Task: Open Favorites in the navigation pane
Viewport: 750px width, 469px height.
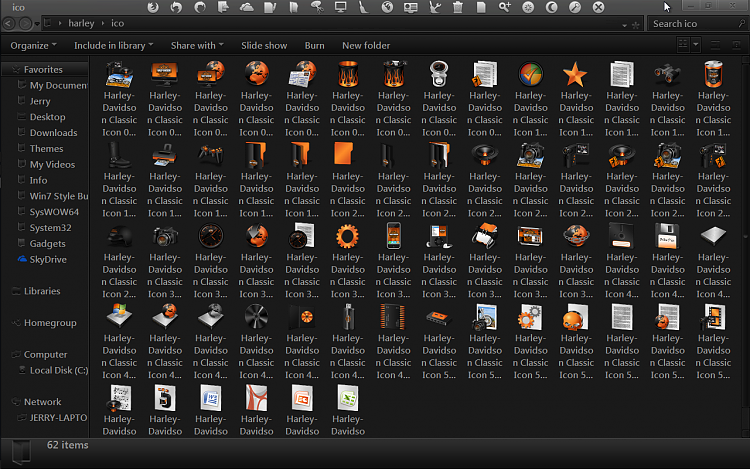Action: tap(43, 69)
